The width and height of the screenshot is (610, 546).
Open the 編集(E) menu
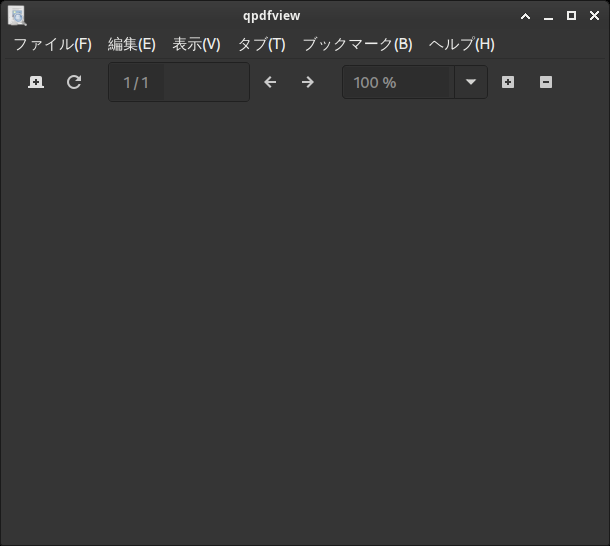[x=132, y=44]
